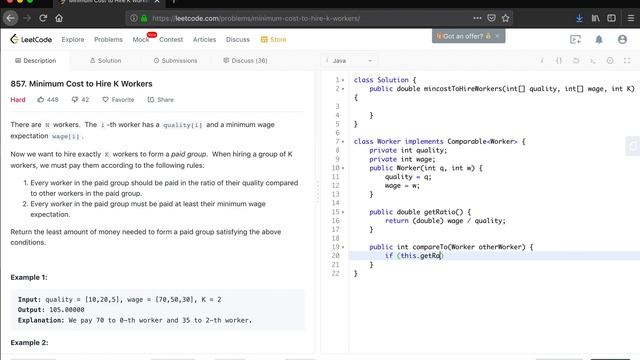Switch to the Solution tab
The image size is (640, 360).
pyautogui.click(x=106, y=60)
